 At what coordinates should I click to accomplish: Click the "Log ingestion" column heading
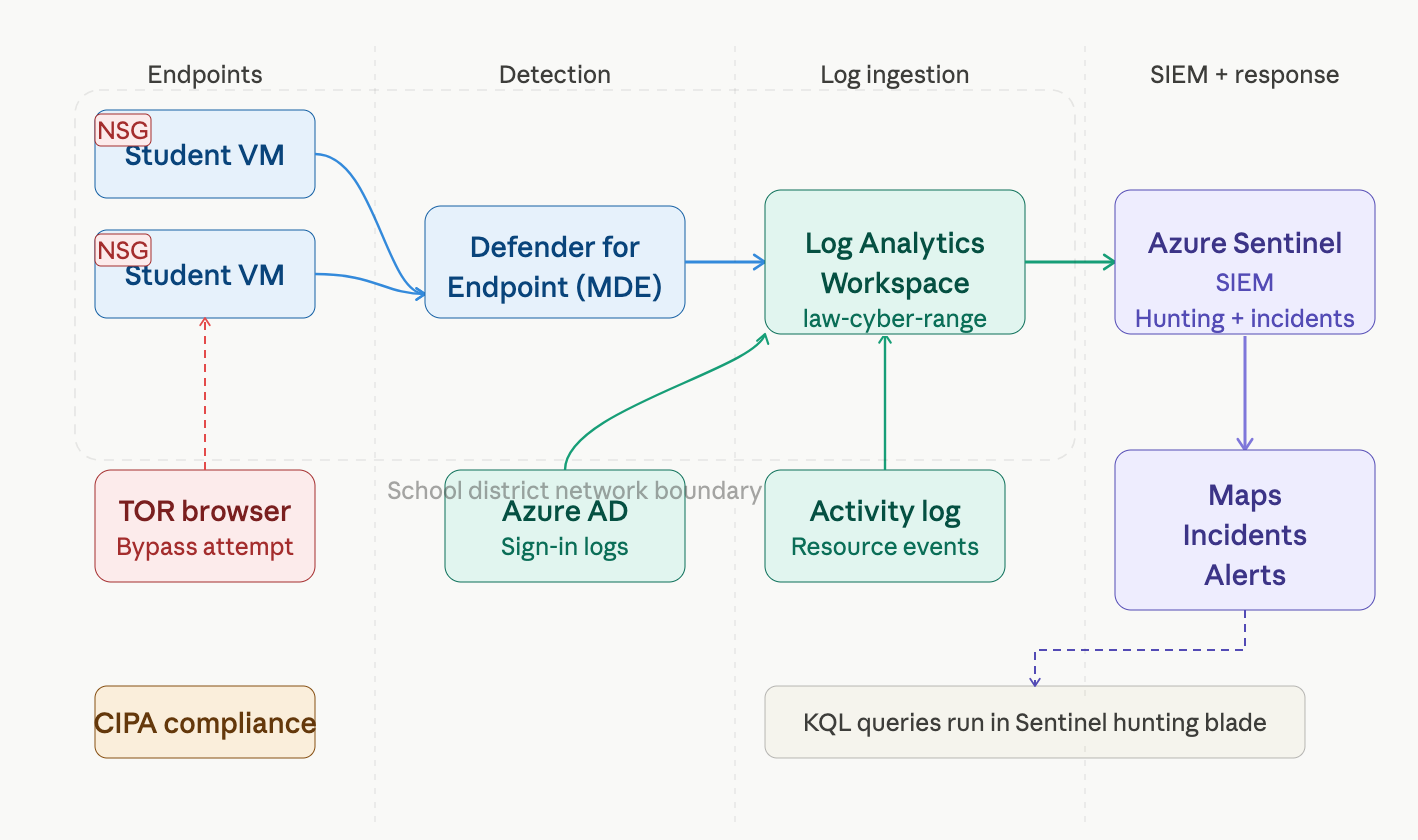coord(895,75)
